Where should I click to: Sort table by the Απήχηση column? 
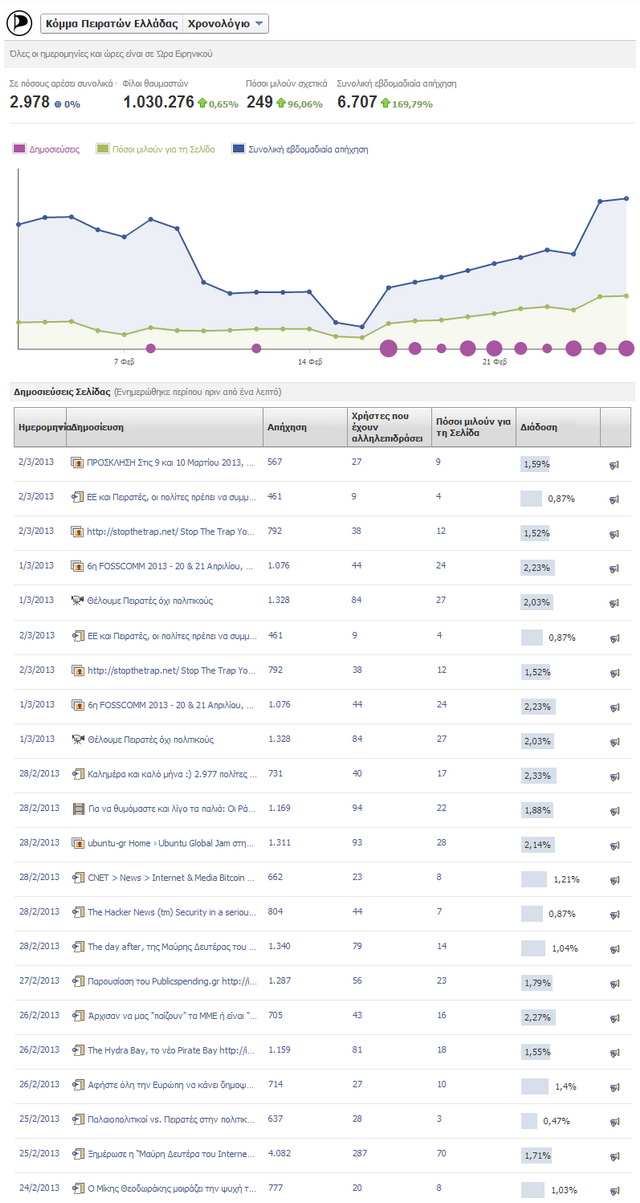click(x=286, y=427)
